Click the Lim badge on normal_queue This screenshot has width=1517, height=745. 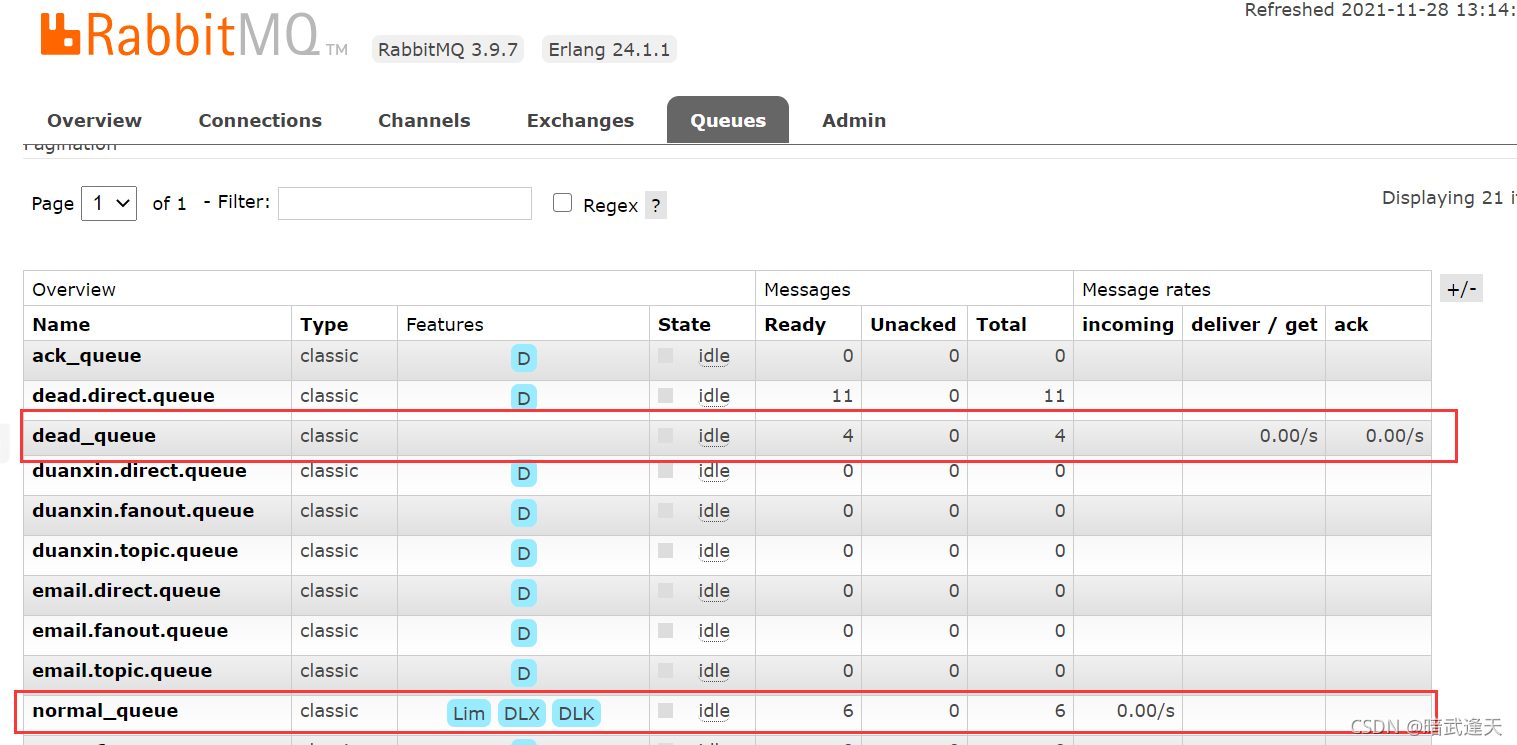(469, 713)
